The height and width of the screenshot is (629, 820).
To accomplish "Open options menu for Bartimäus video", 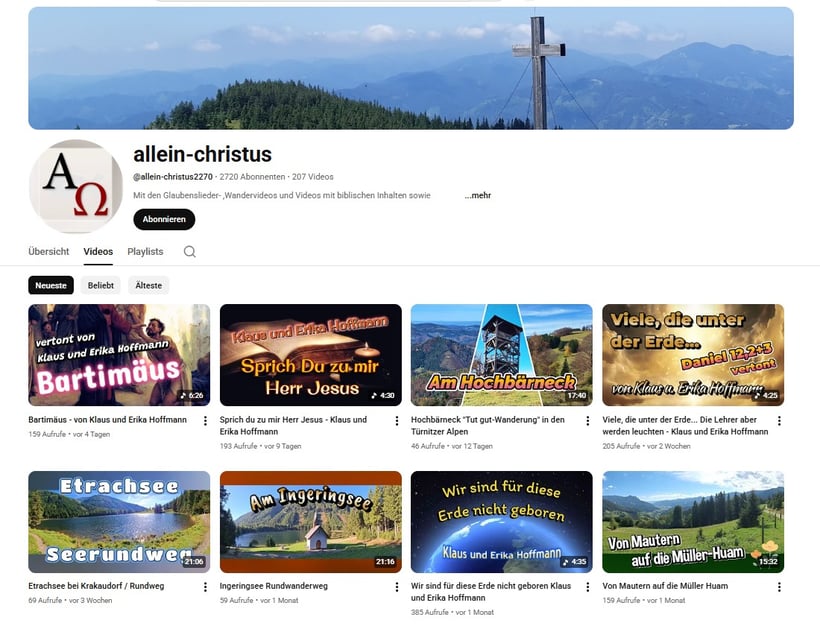I will (x=205, y=420).
